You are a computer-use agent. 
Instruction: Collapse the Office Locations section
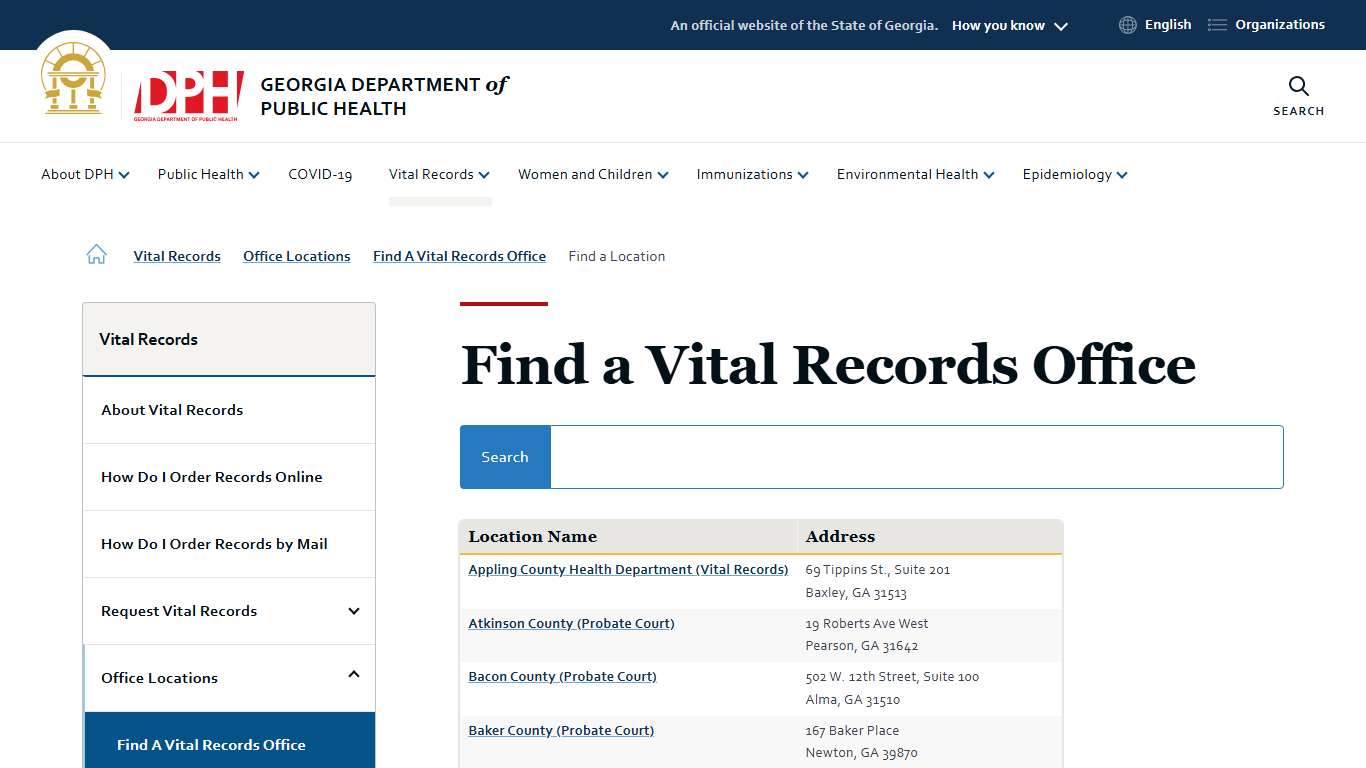[x=353, y=675]
